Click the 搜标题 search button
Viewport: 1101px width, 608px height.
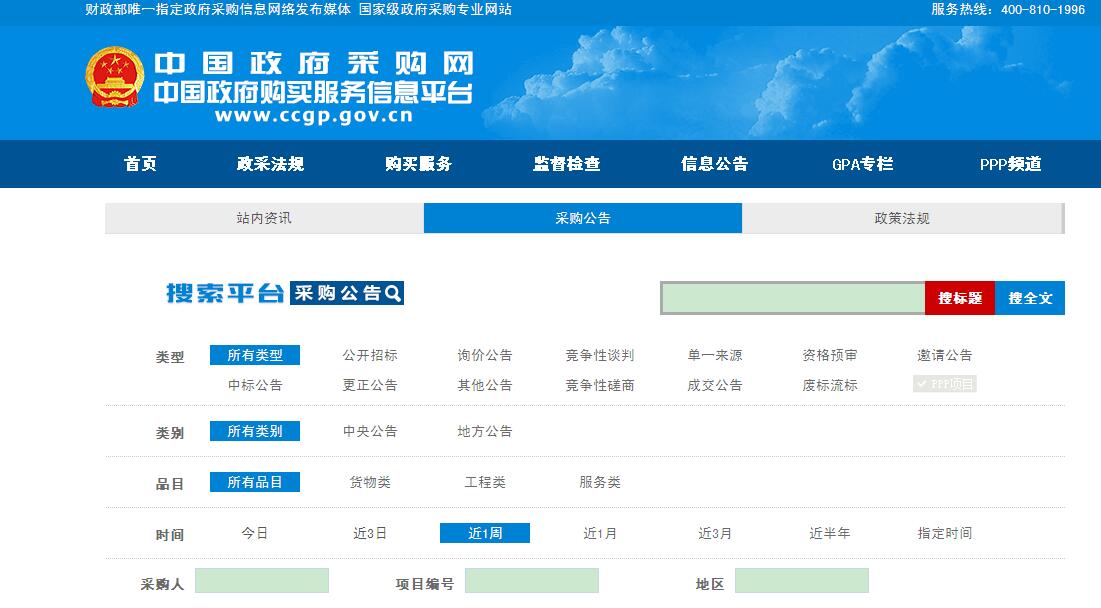959,298
